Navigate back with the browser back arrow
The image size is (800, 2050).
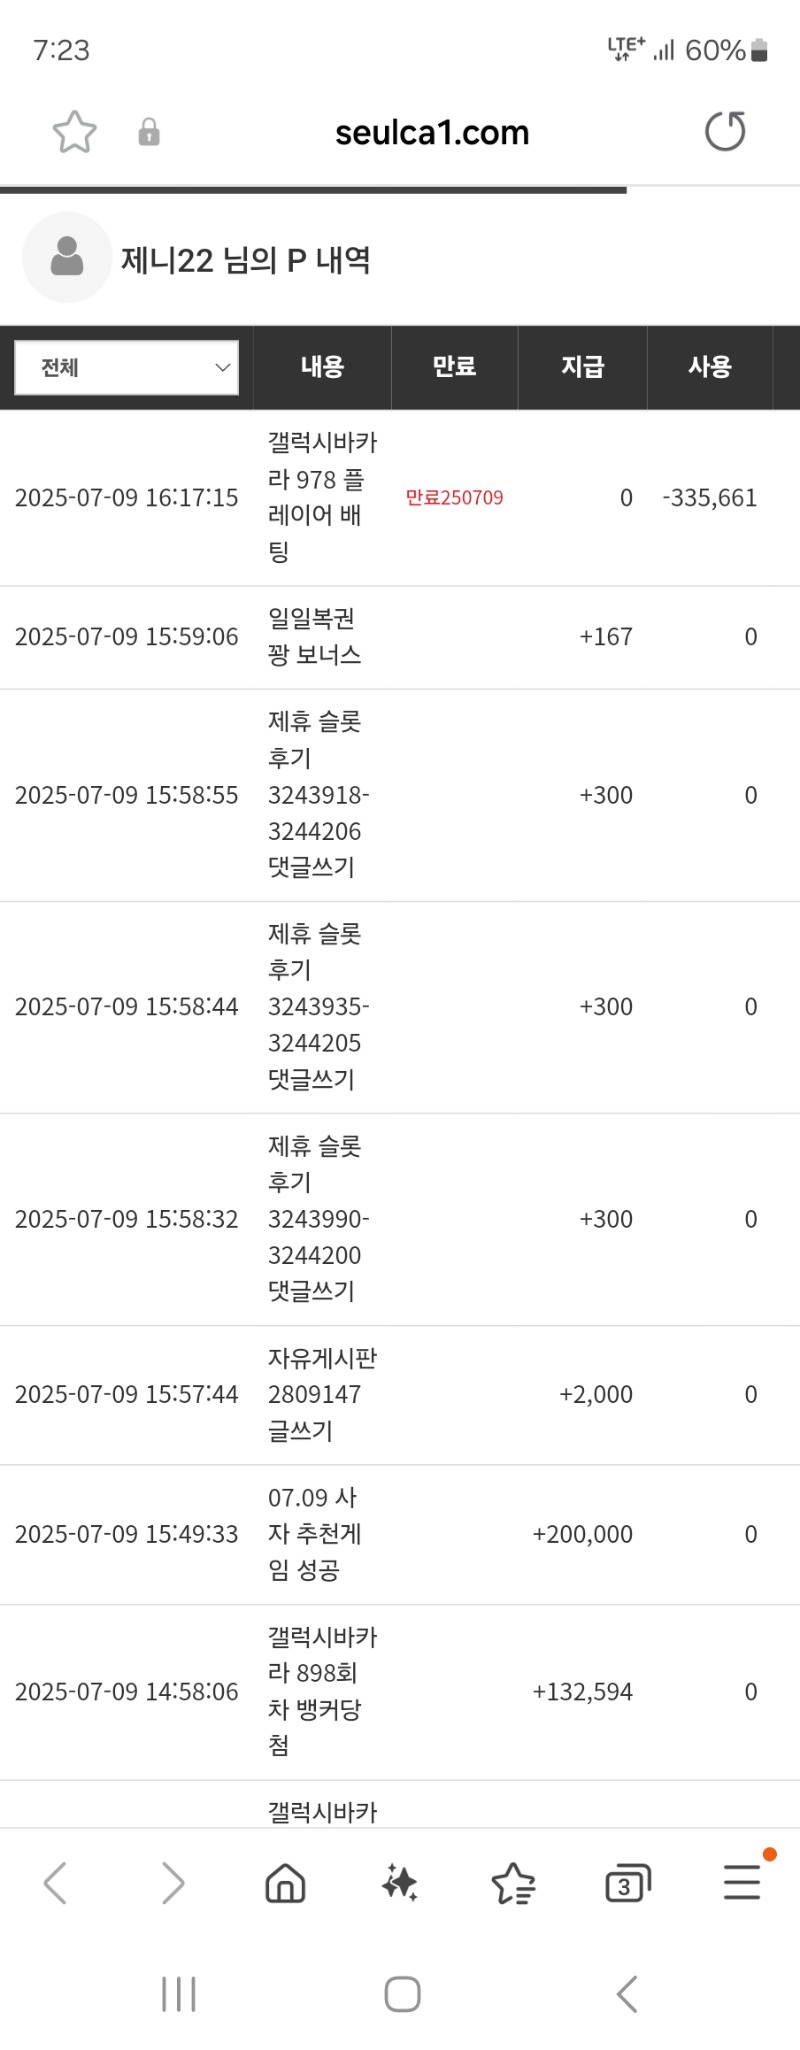tap(56, 1883)
